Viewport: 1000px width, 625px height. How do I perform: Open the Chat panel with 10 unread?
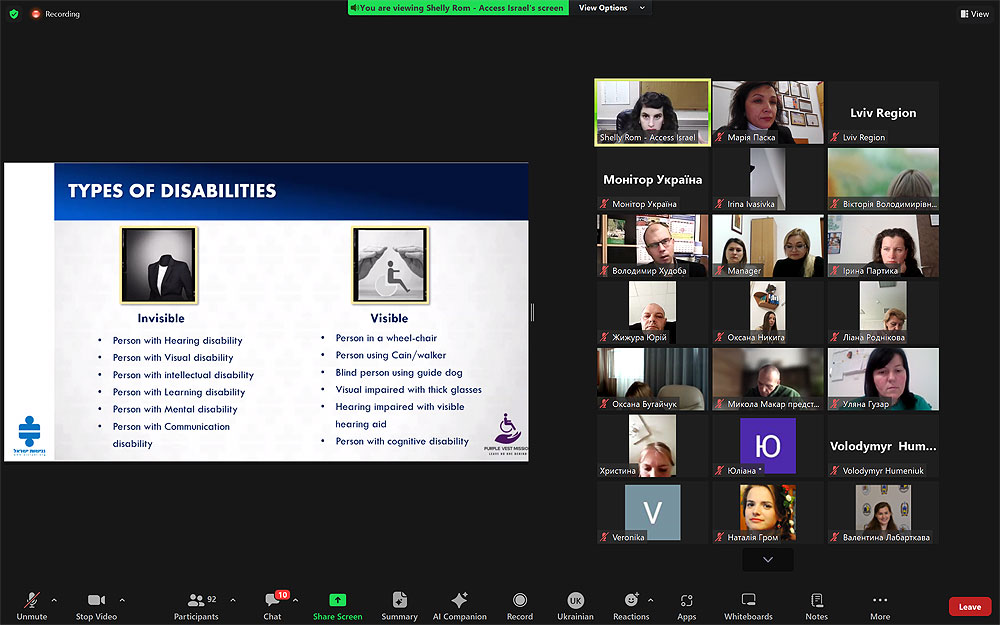(272, 607)
